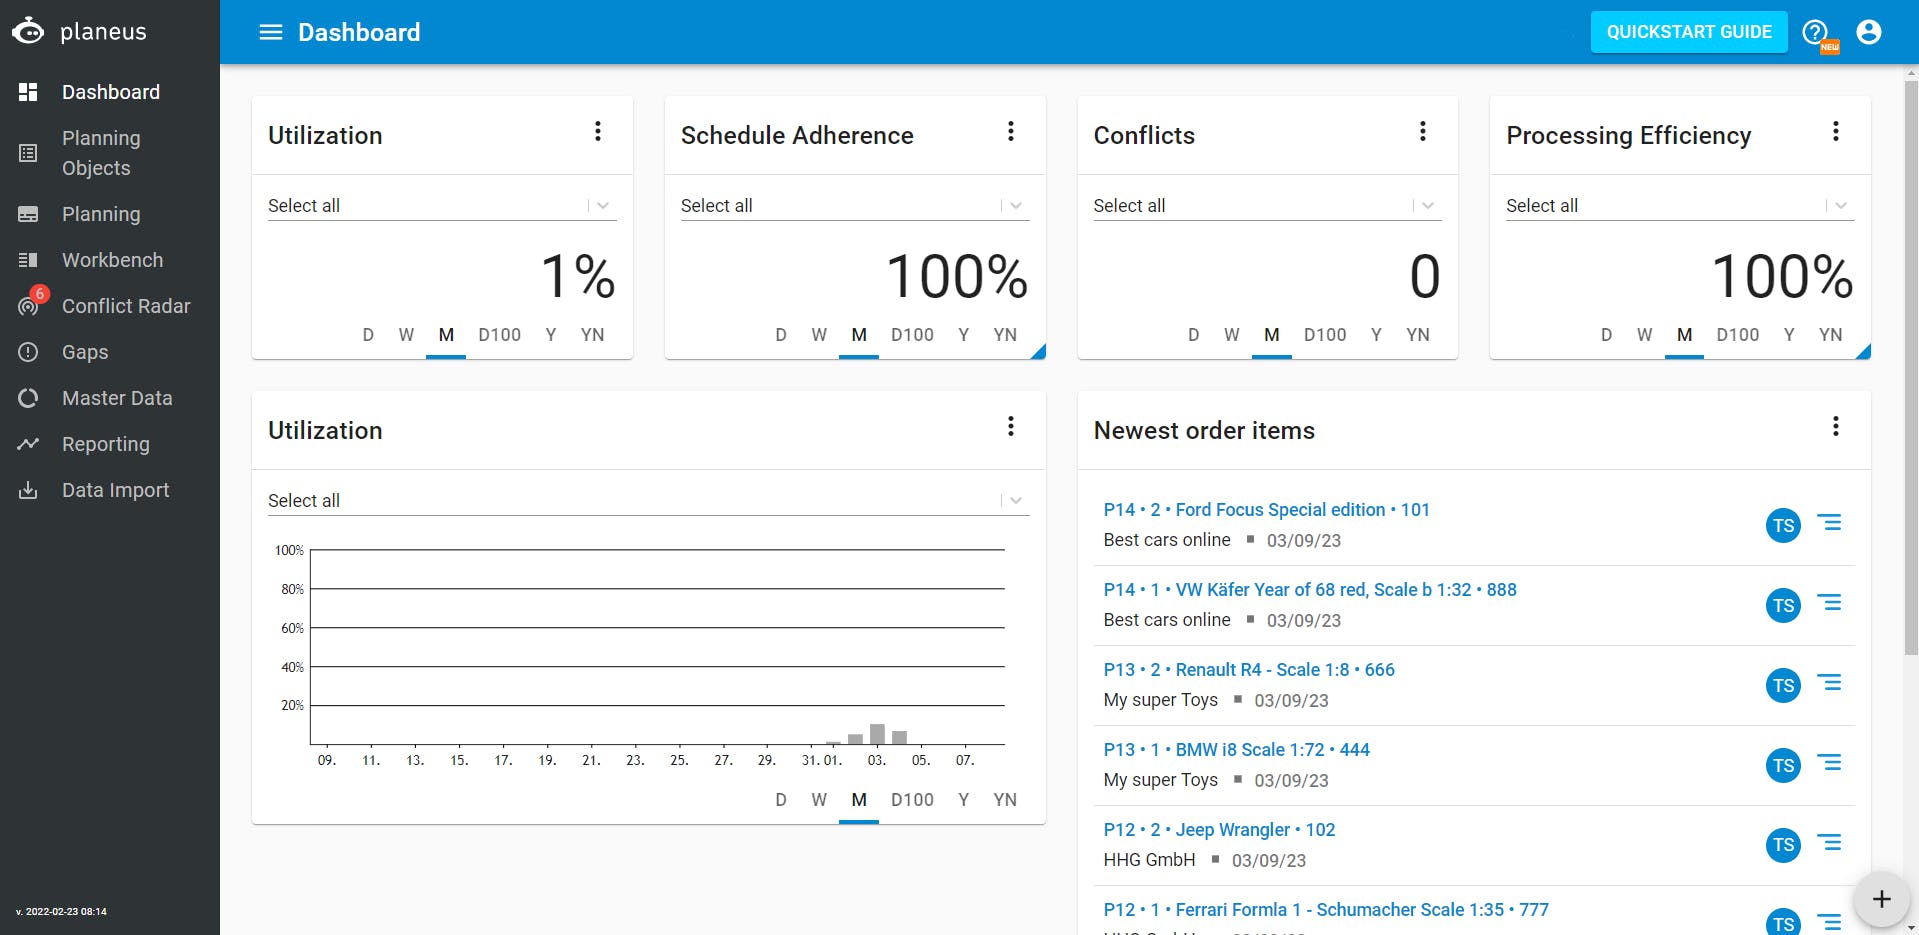Open details list icon for Ford Focus order
This screenshot has height=935, width=1919.
point(1829,523)
